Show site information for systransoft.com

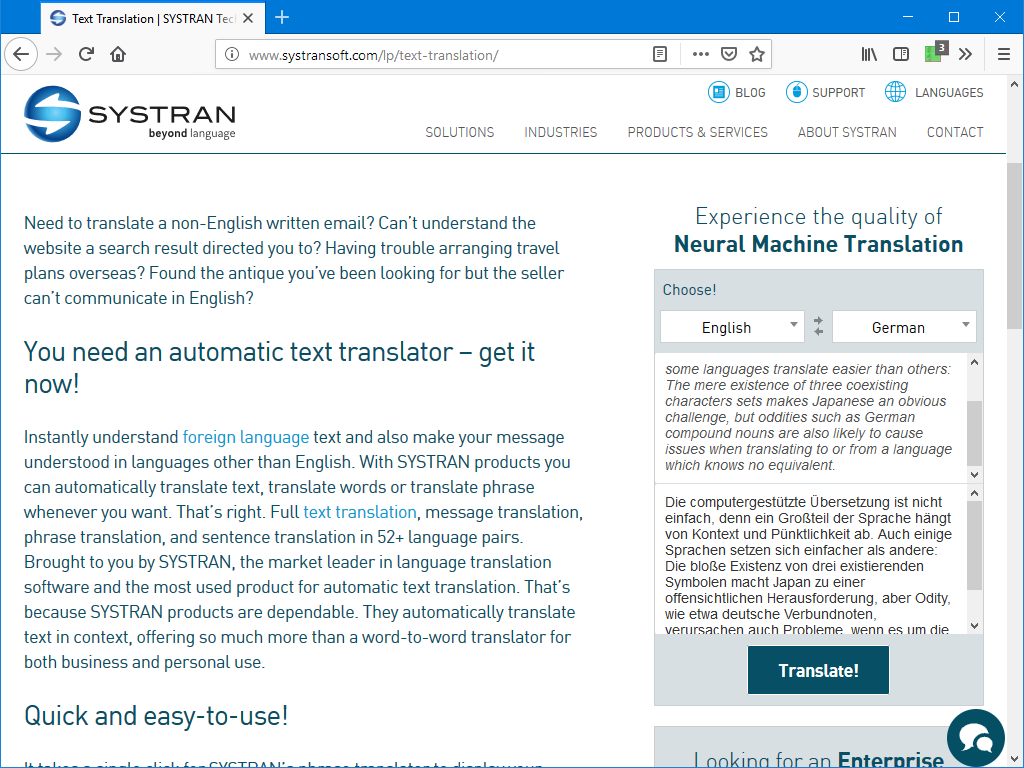click(232, 54)
